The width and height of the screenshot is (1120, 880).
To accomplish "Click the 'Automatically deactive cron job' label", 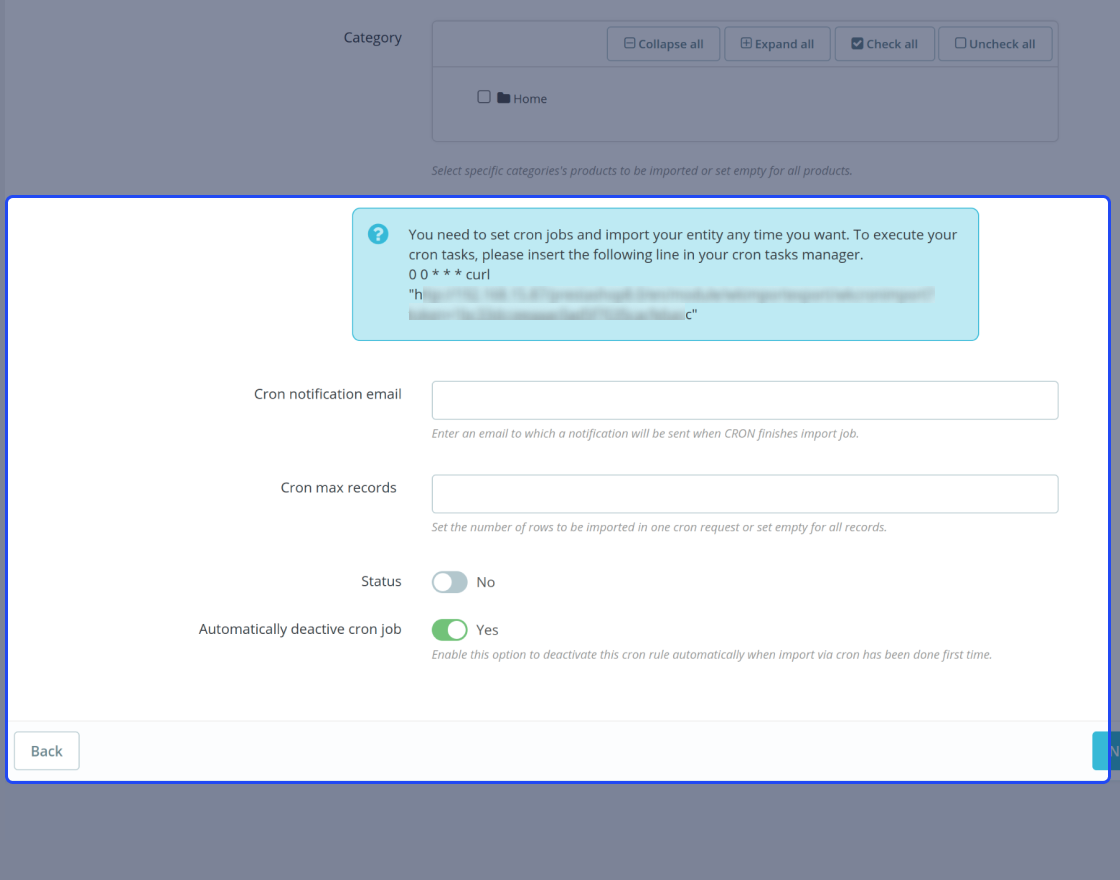I will [x=300, y=629].
